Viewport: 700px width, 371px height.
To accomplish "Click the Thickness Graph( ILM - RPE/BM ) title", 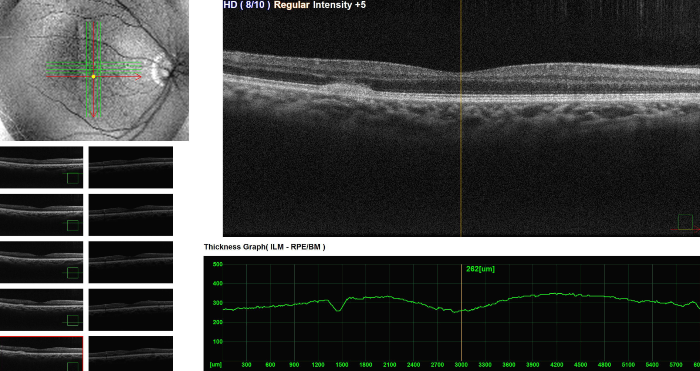I will 265,247.
